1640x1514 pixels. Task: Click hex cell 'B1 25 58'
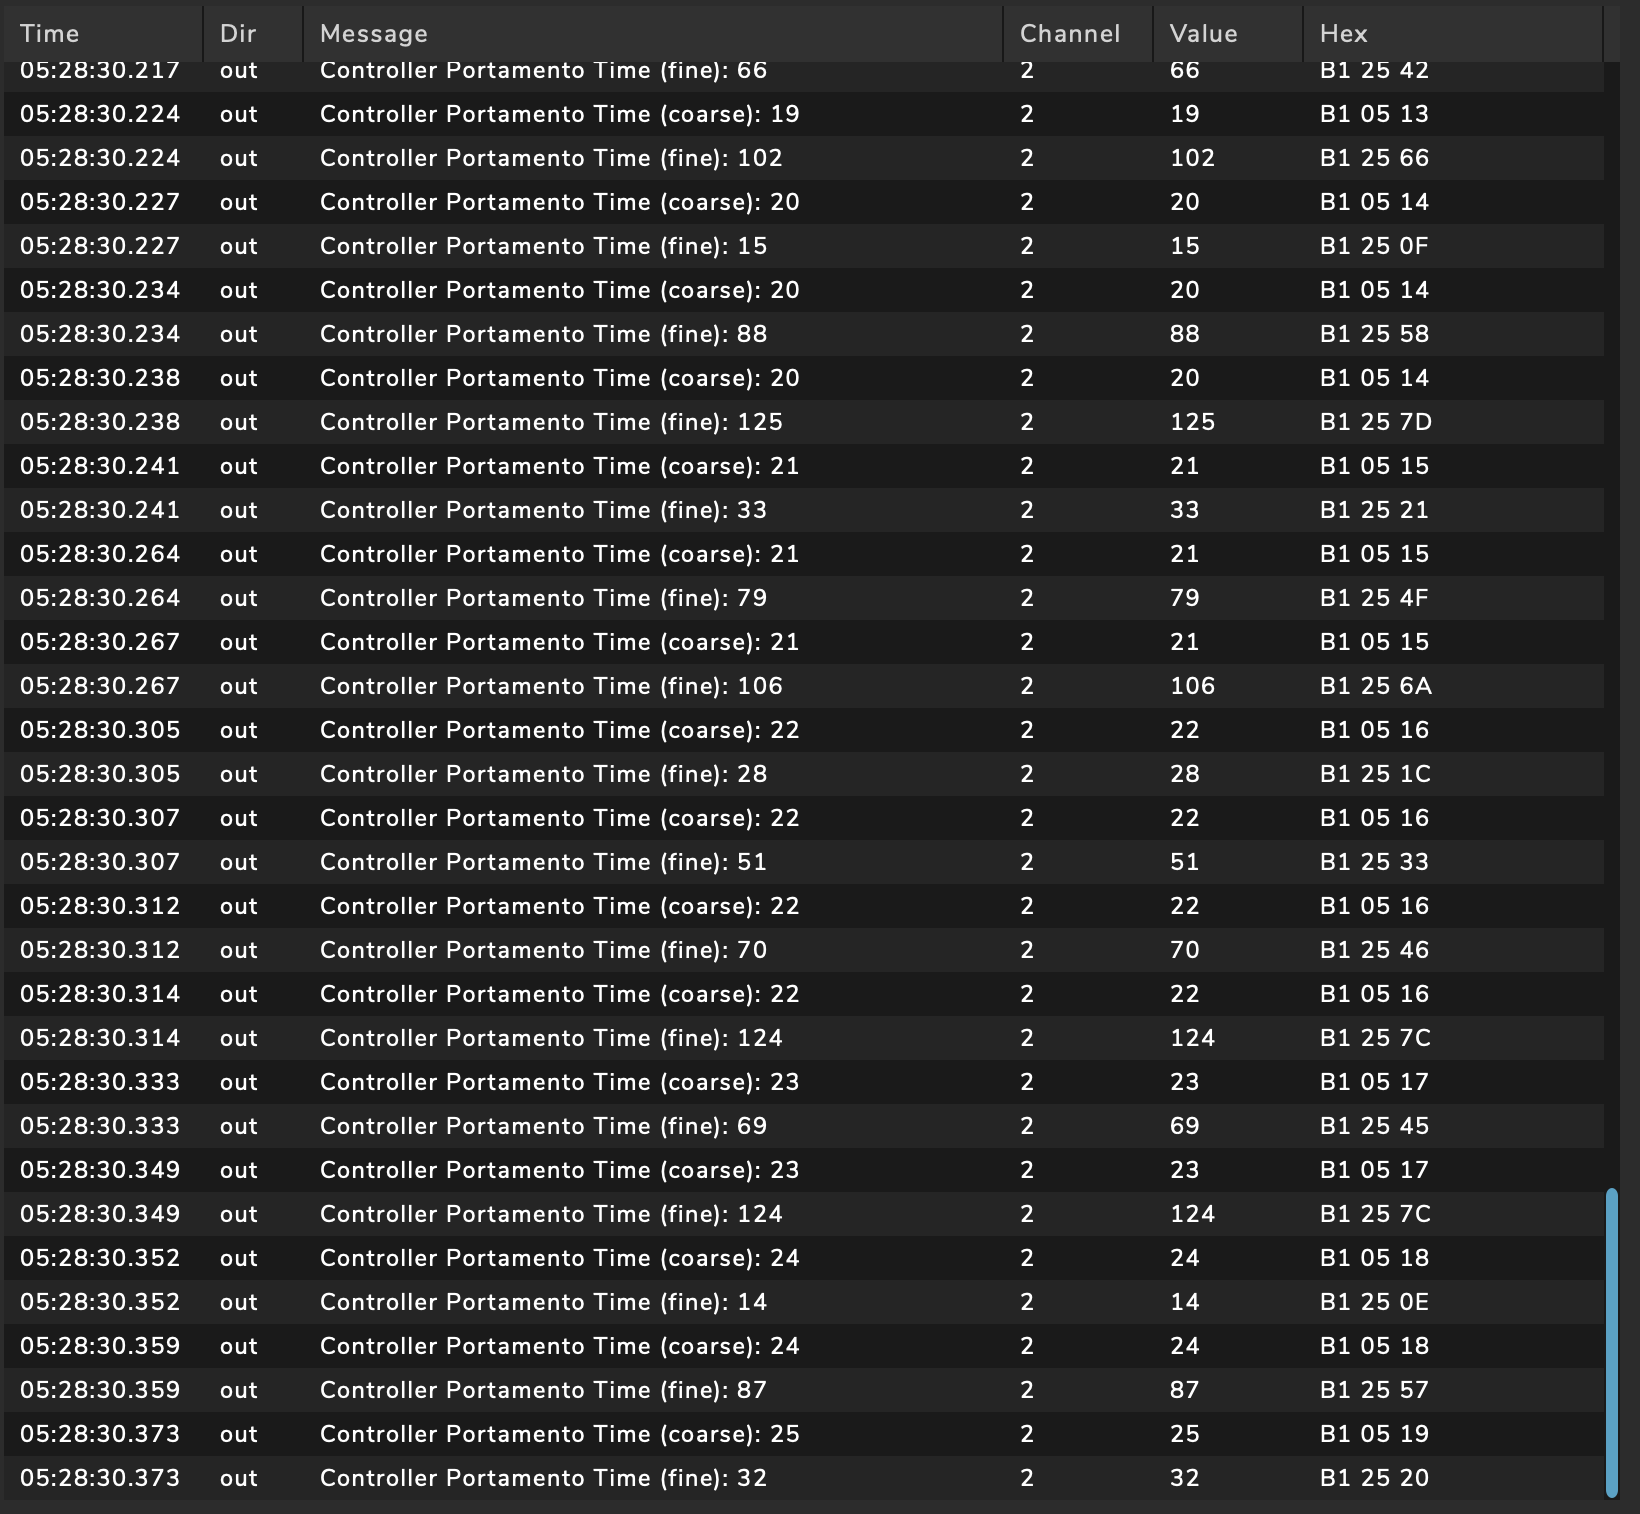1374,334
